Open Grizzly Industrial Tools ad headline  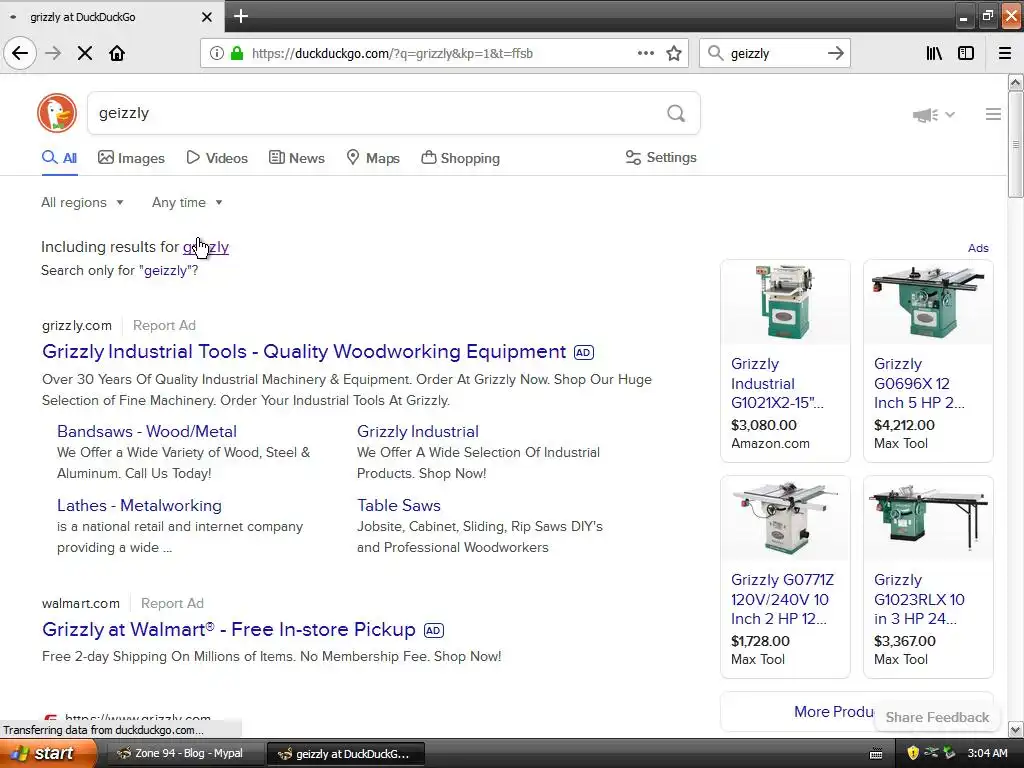304,351
